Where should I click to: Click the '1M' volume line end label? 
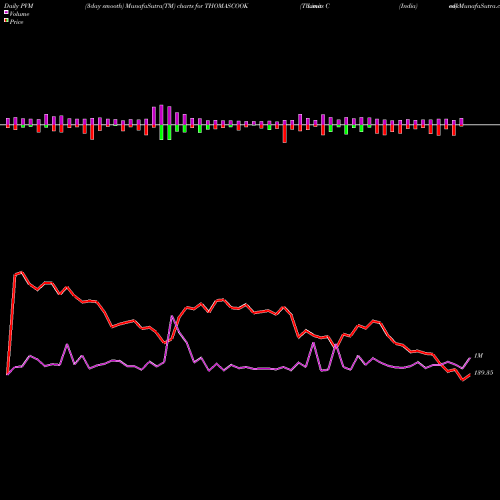478,356
